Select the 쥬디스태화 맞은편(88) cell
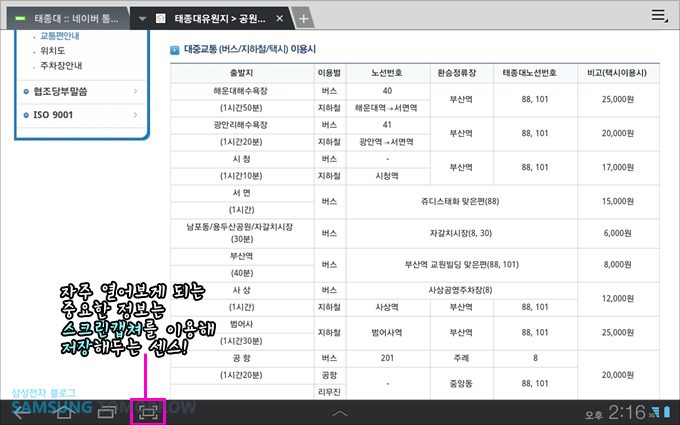This screenshot has height=425, width=680. tap(461, 201)
